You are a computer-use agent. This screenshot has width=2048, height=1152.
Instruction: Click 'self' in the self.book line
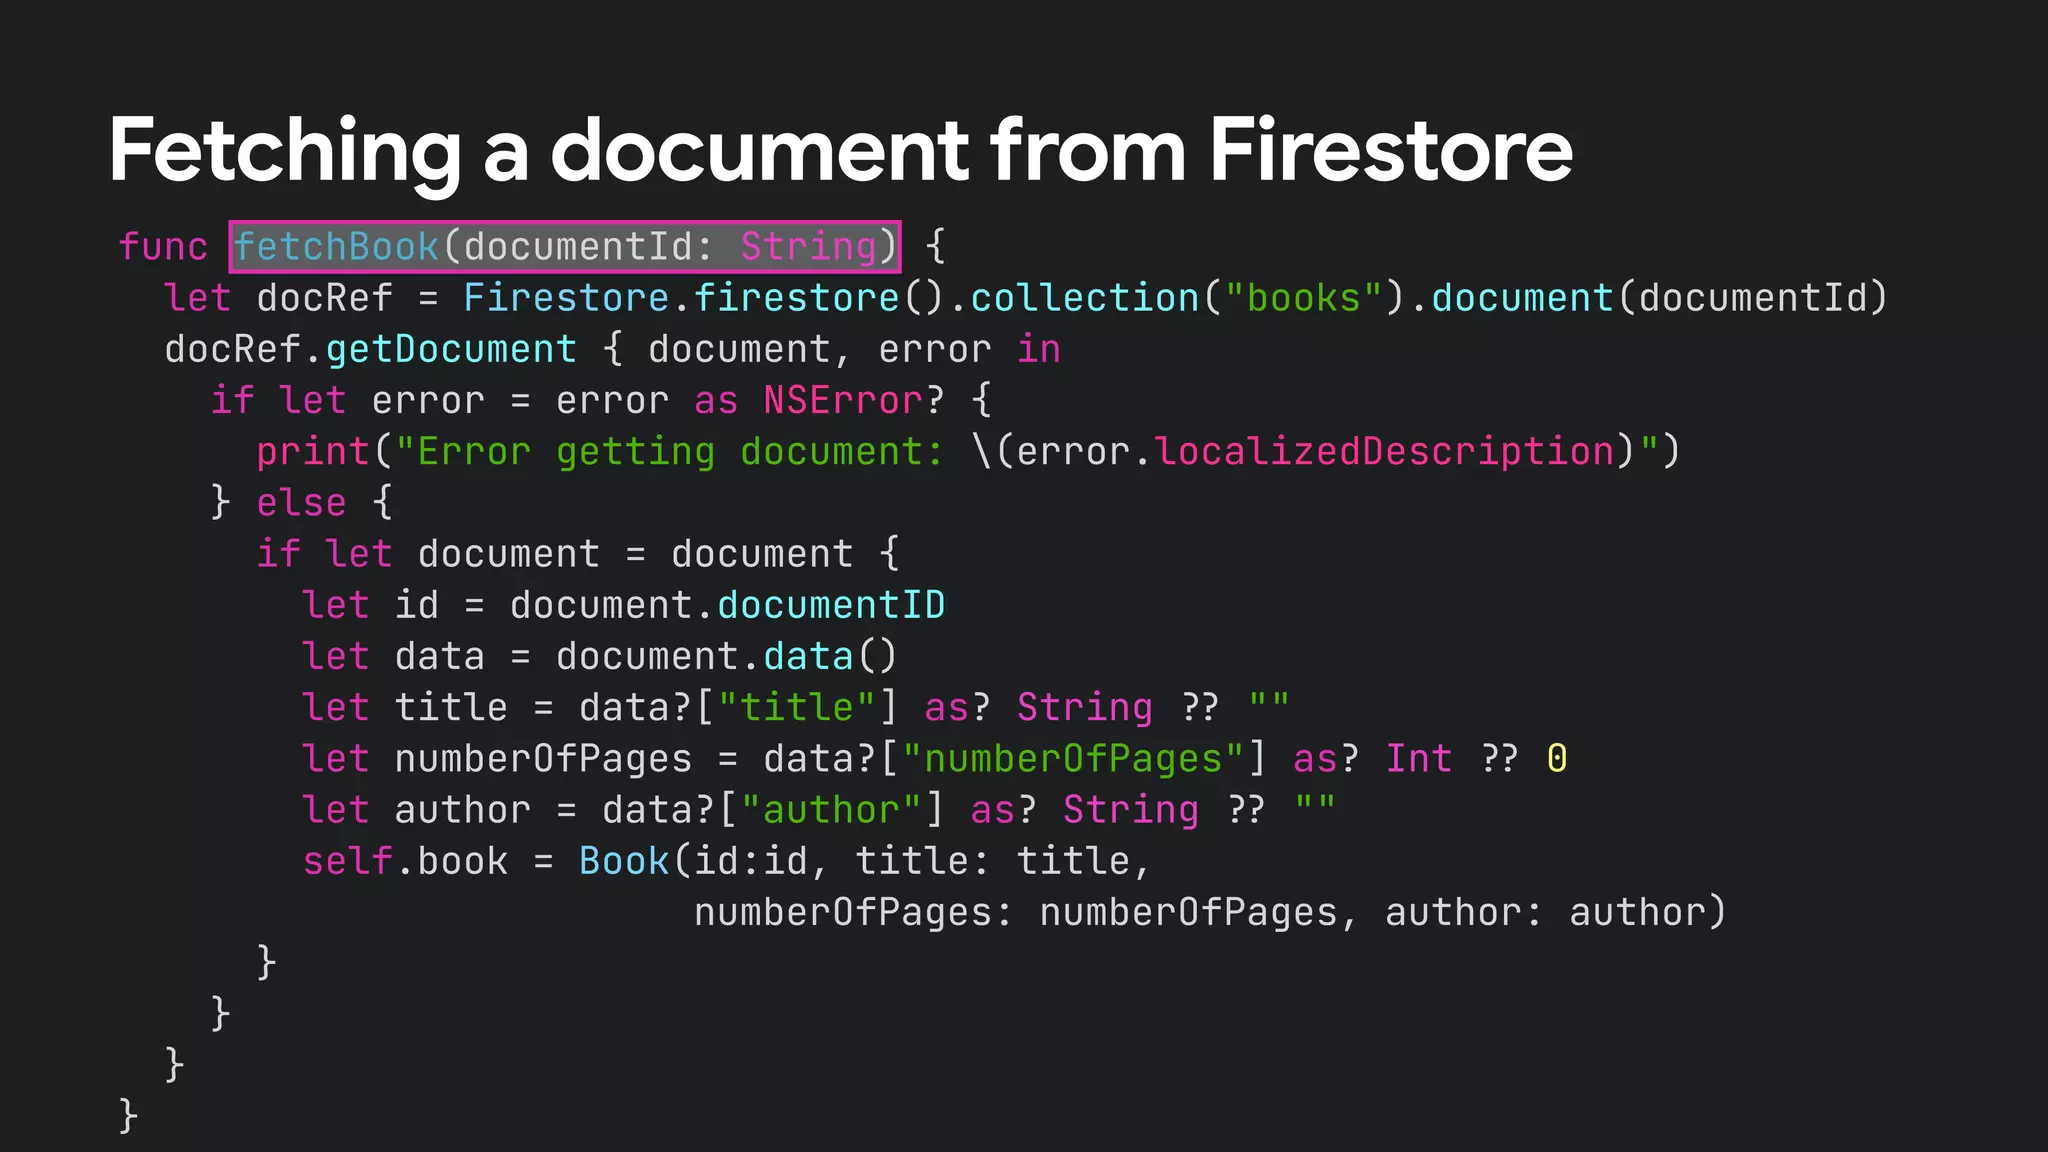[x=348, y=861]
